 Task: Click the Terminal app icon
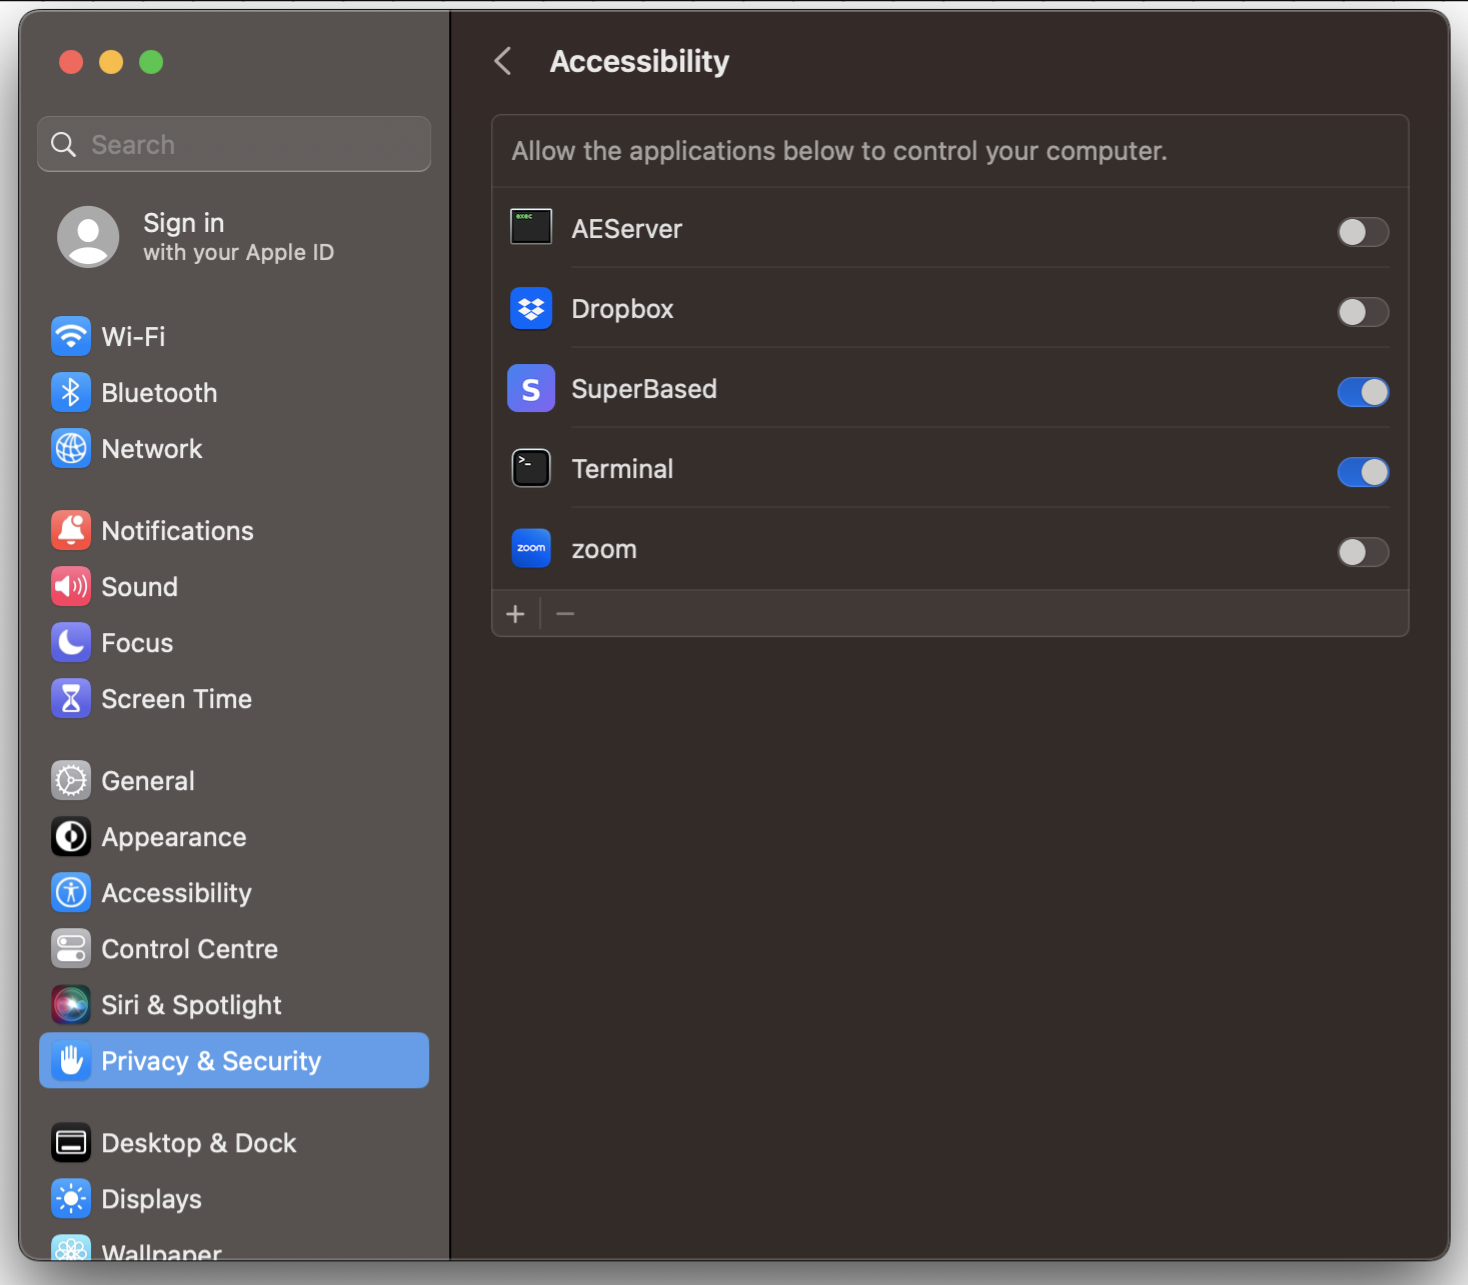(x=531, y=468)
